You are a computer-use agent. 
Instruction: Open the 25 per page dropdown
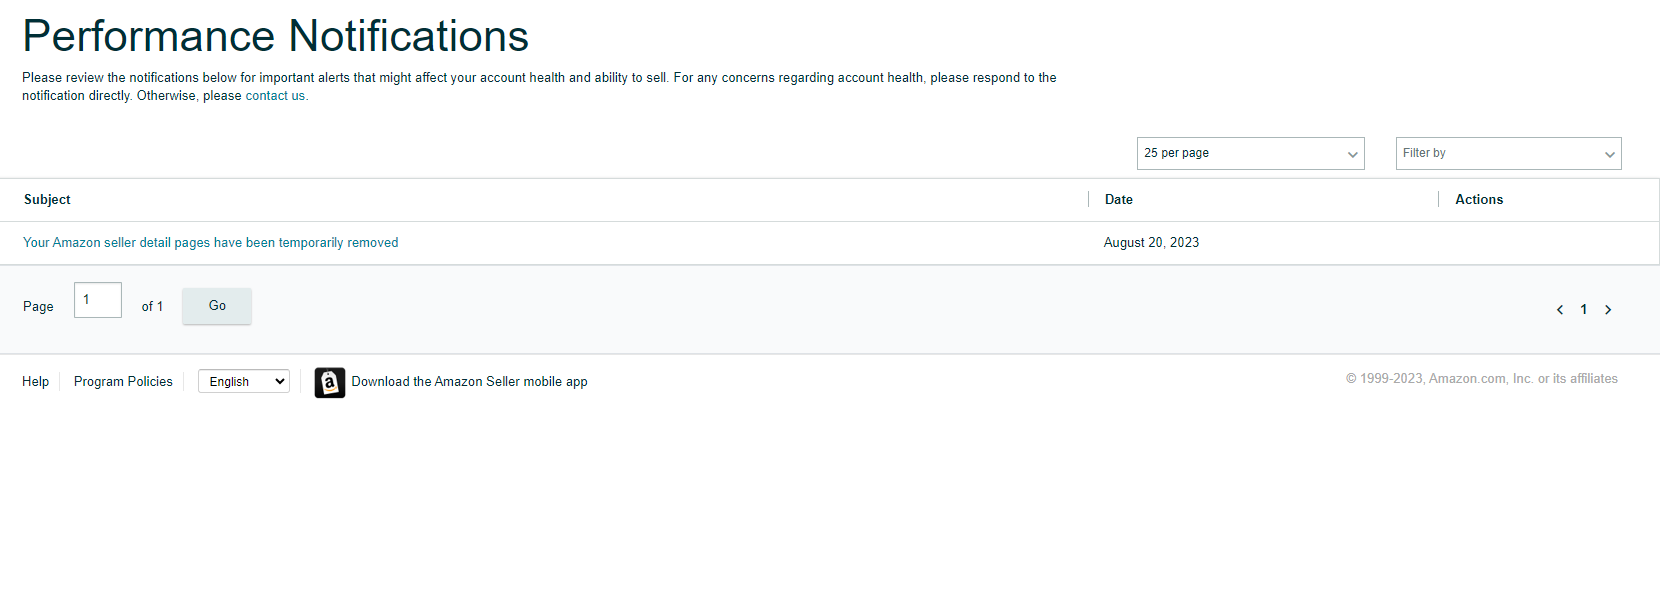1250,153
